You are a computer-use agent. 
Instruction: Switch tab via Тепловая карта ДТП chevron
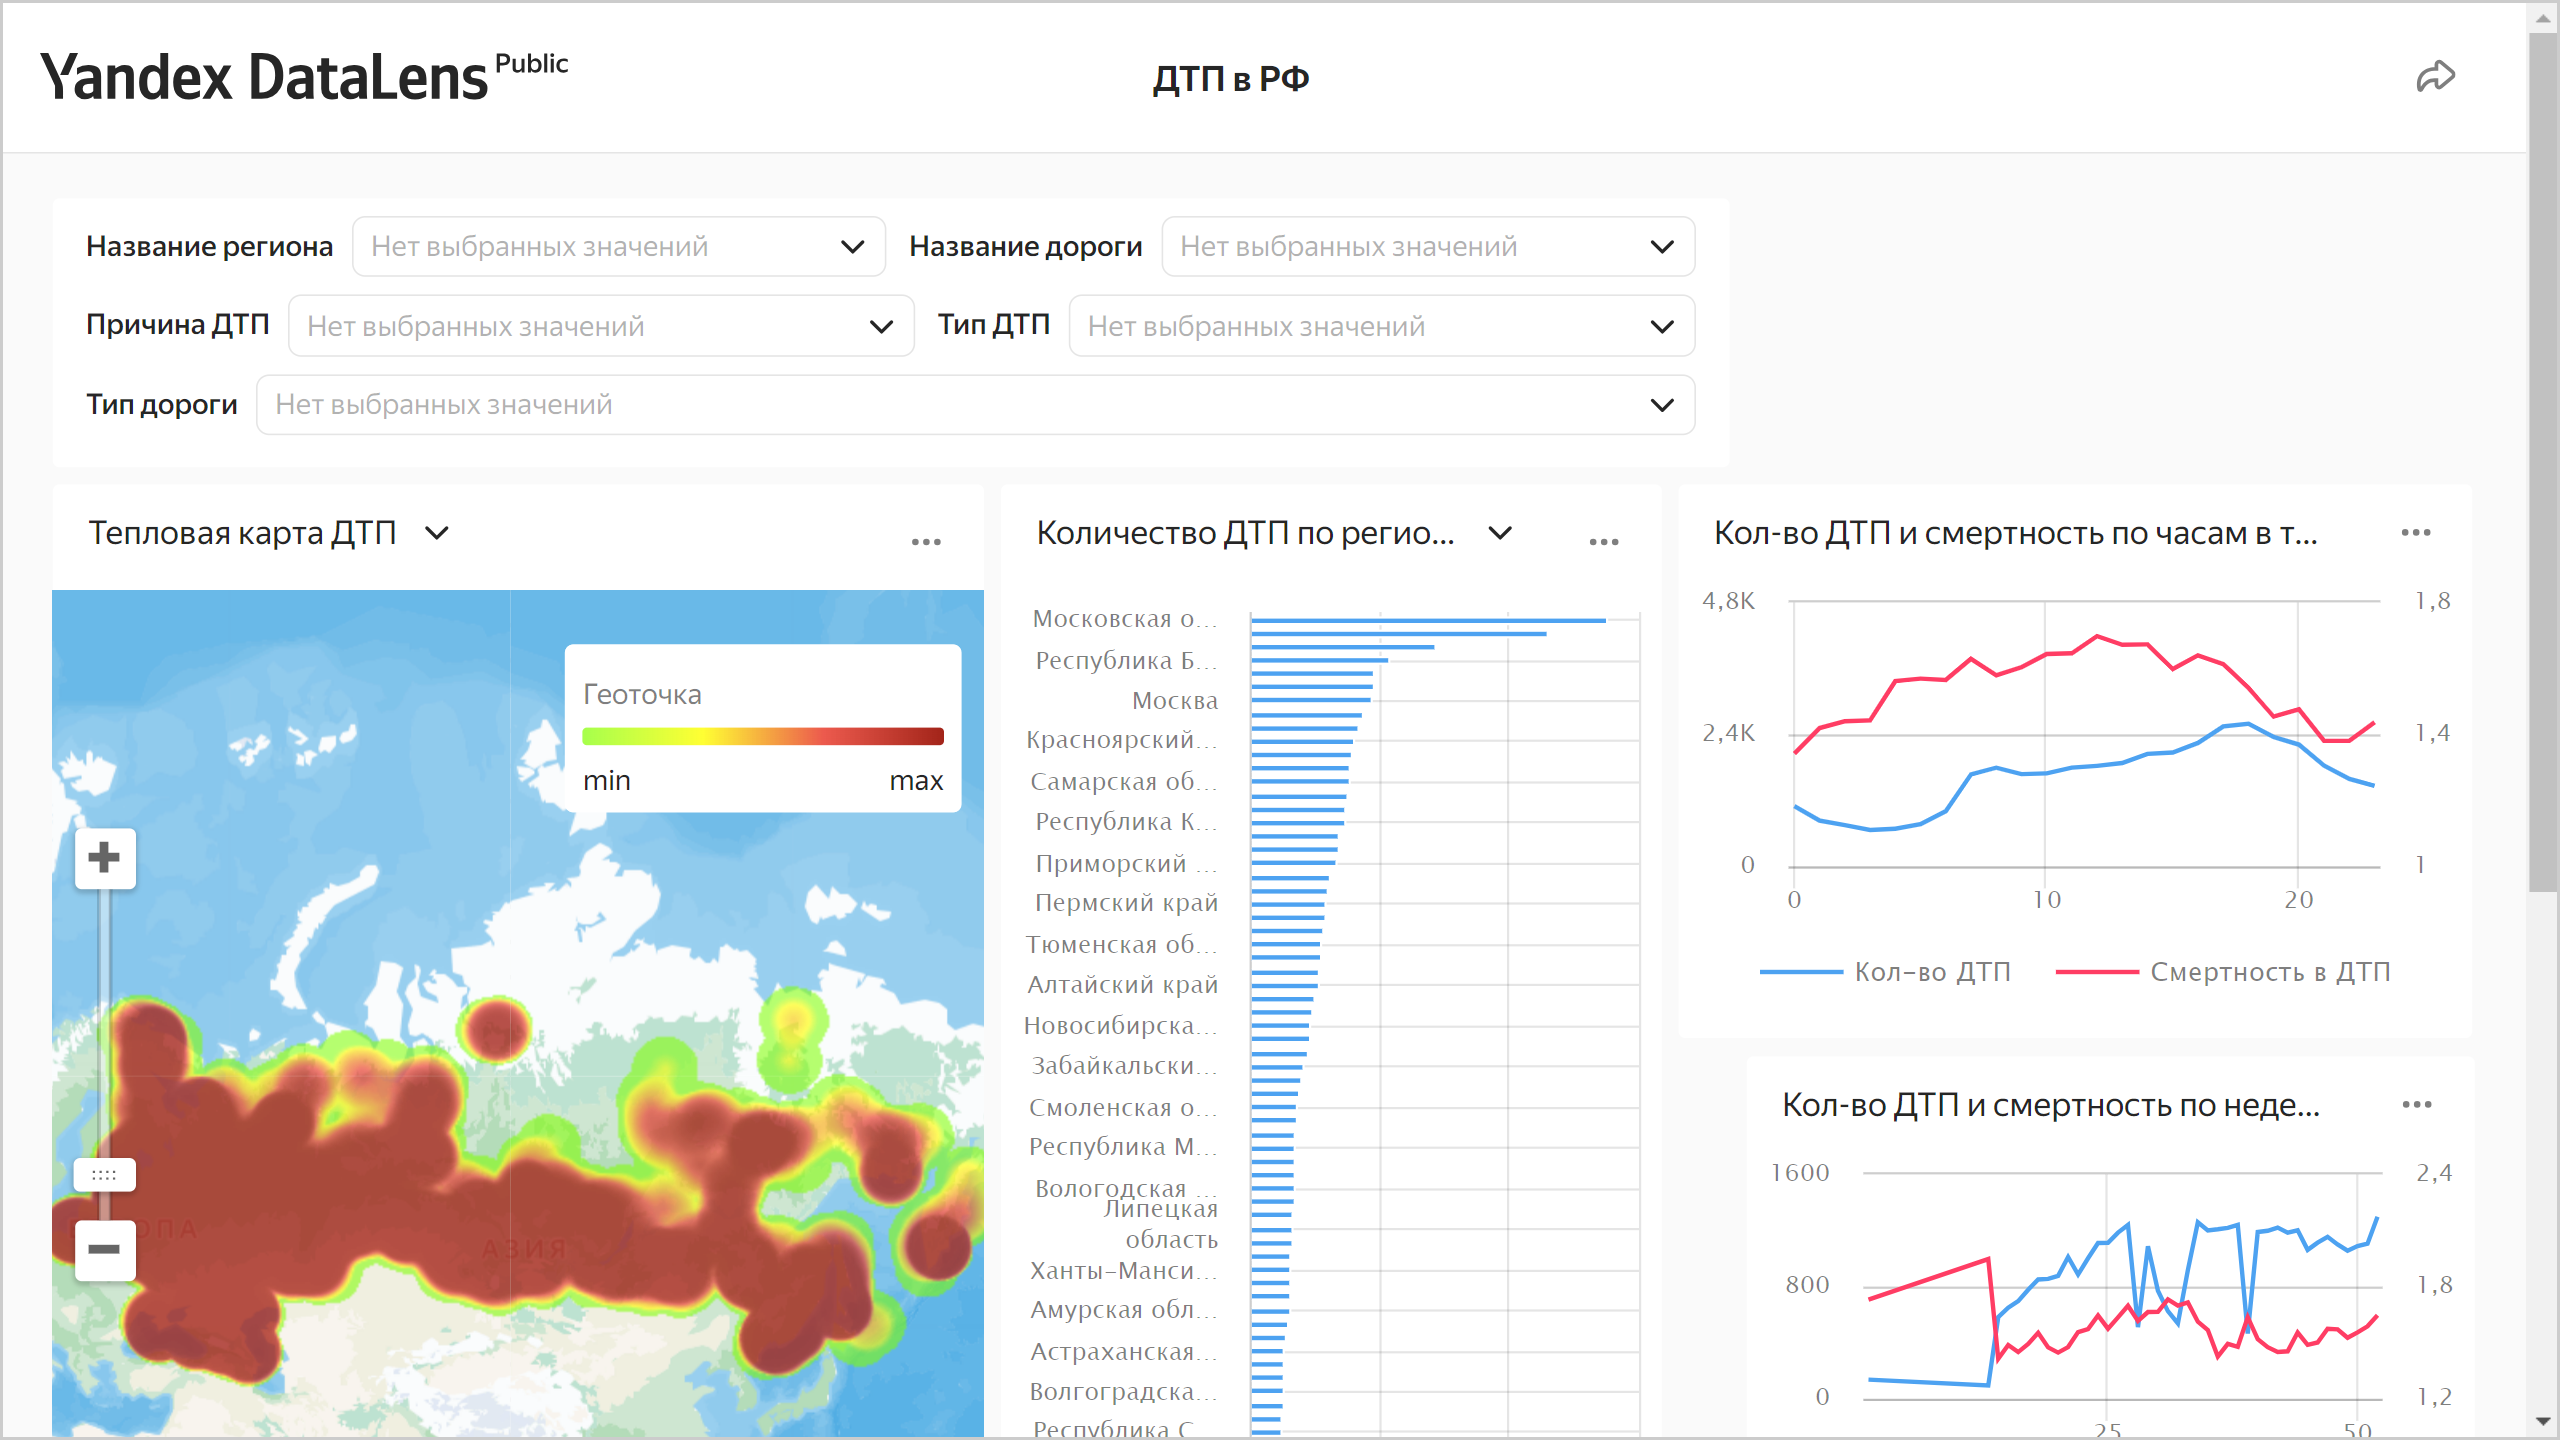(x=437, y=533)
